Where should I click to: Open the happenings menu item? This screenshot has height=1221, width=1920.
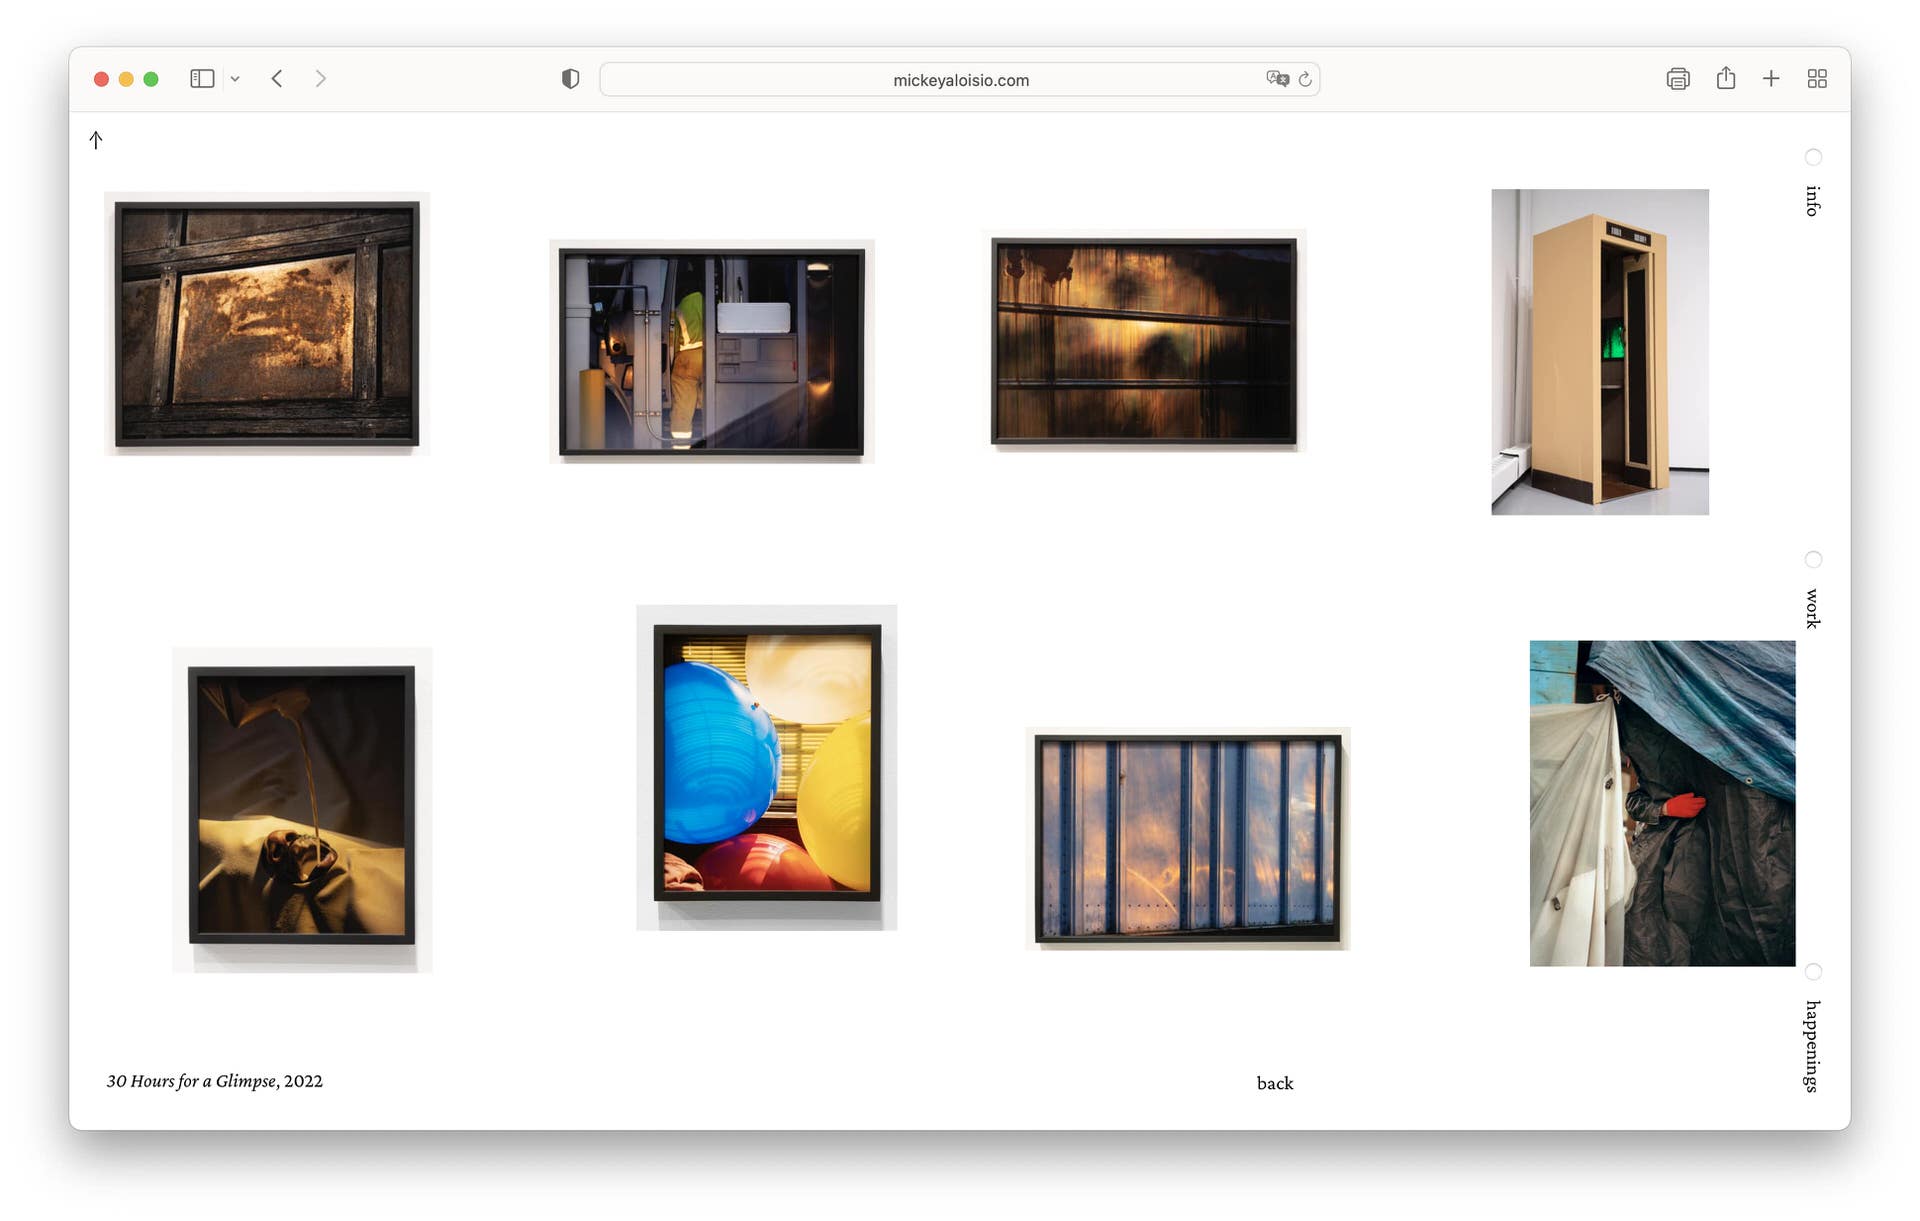tap(1812, 1046)
